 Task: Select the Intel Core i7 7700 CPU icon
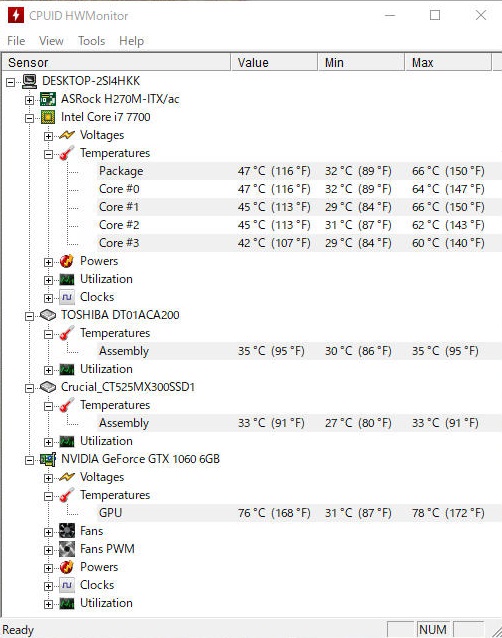[x=48, y=117]
